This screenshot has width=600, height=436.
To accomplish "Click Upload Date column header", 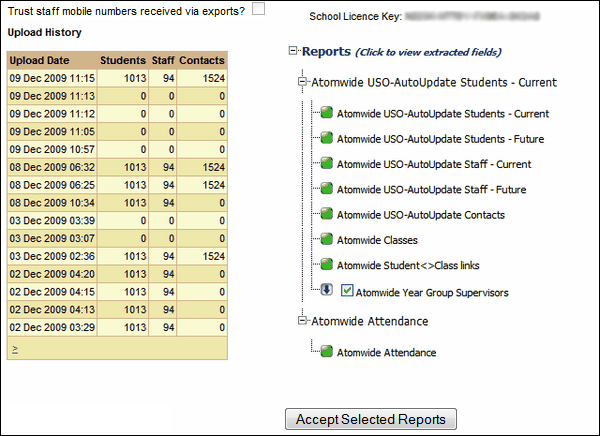I will pyautogui.click(x=52, y=60).
